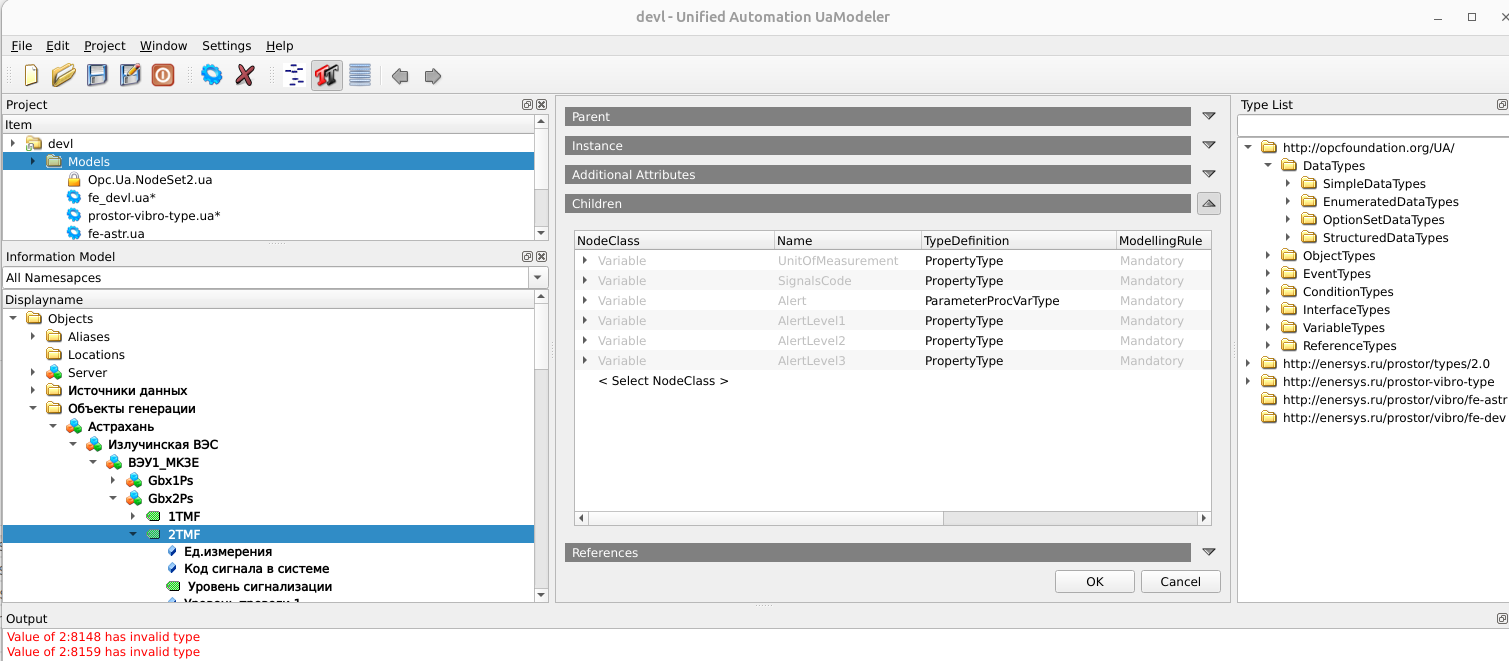Click the Save floppy disk icon
Screen dimensions: 1509x661
97,76
